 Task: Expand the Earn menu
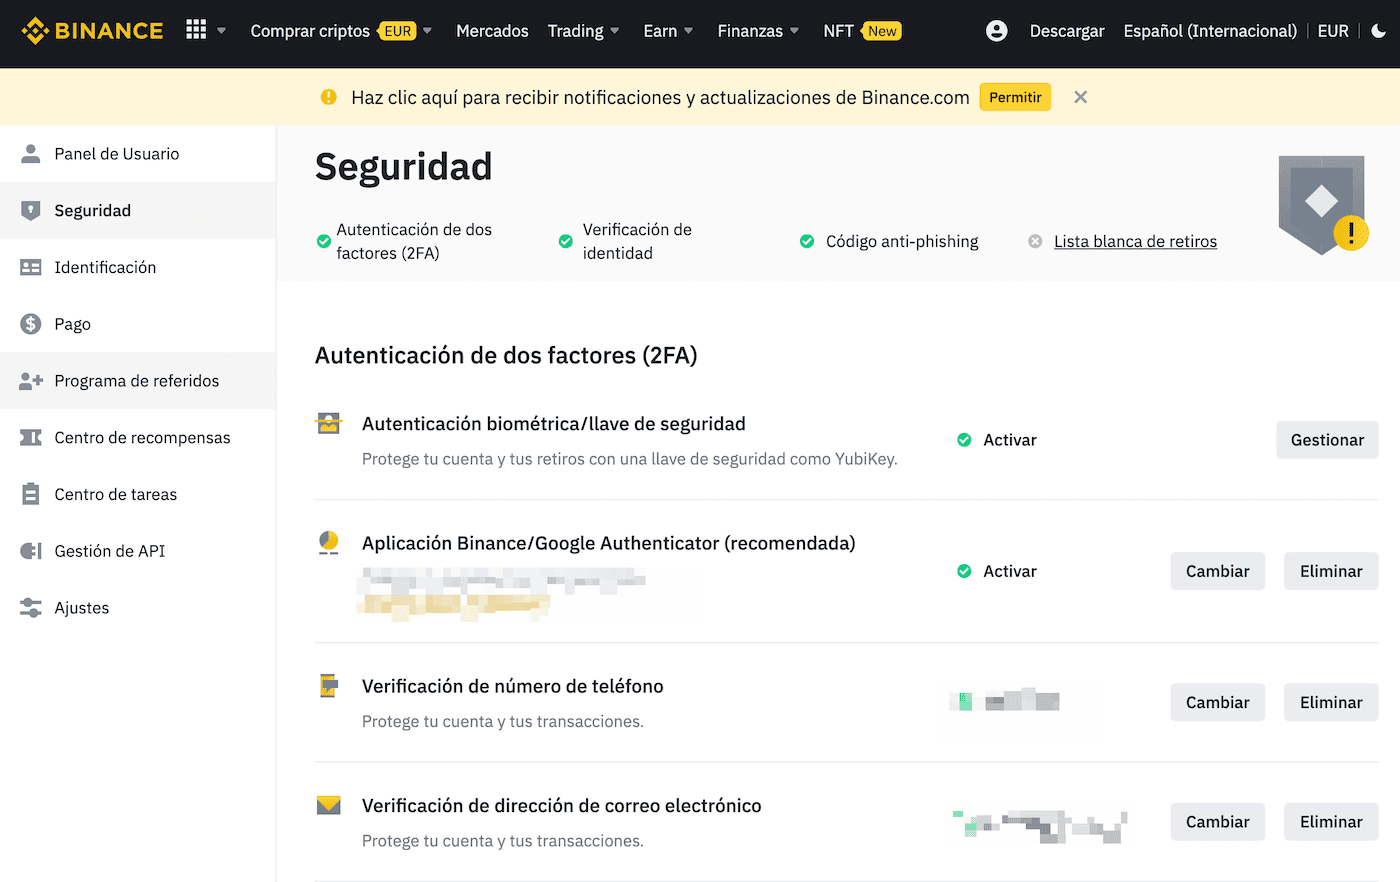668,31
